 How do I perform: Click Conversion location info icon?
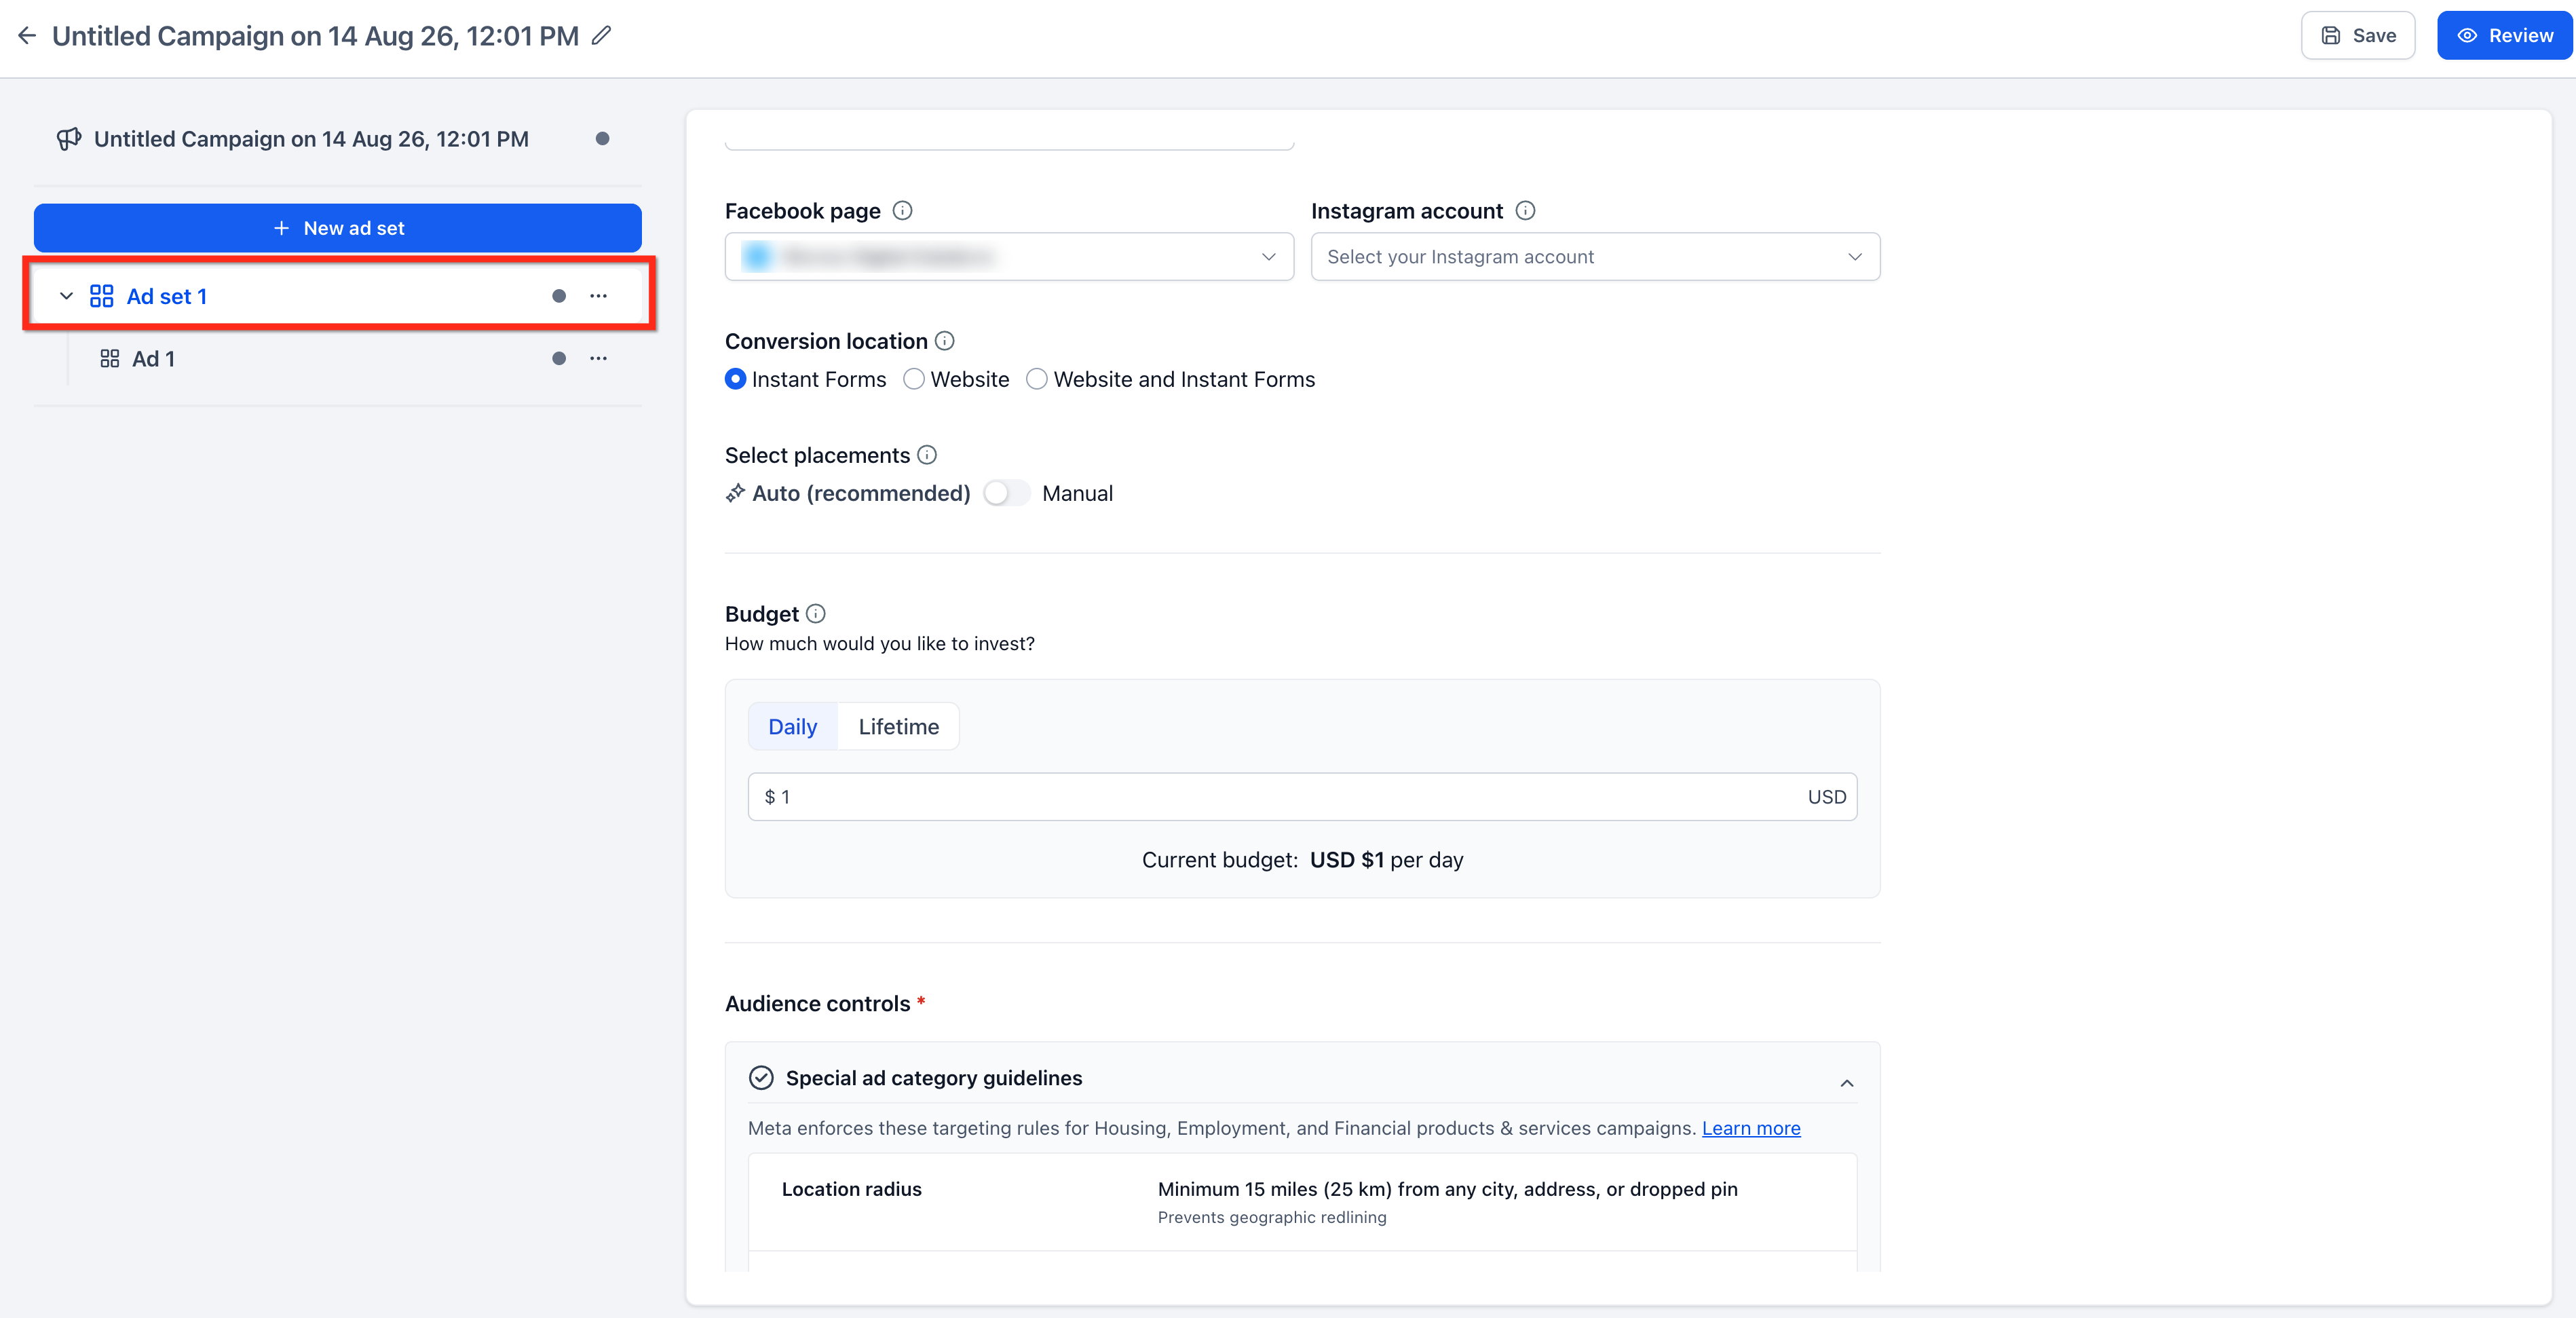point(944,341)
